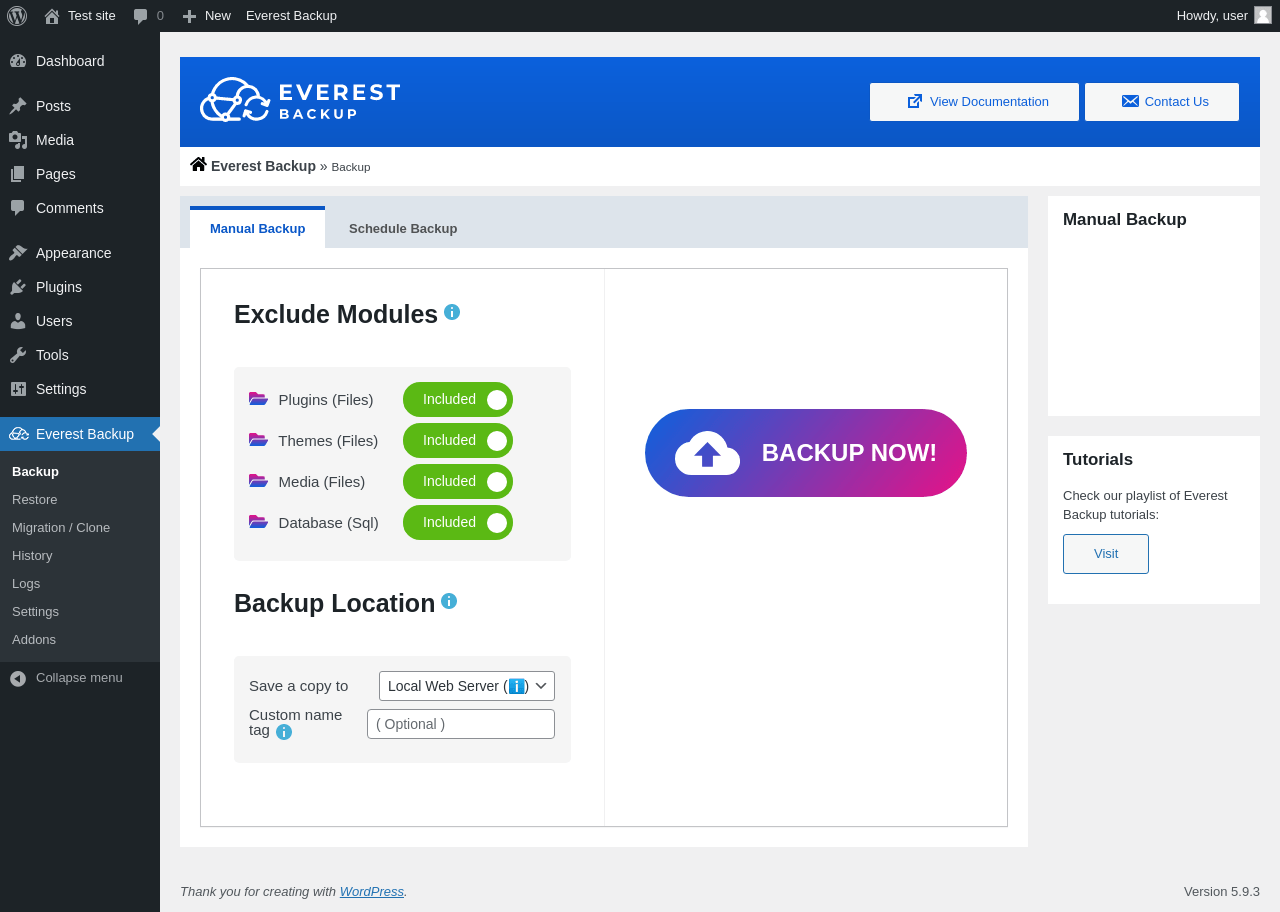Click the Custom name tag info icon
This screenshot has width=1280, height=912.
[284, 732]
